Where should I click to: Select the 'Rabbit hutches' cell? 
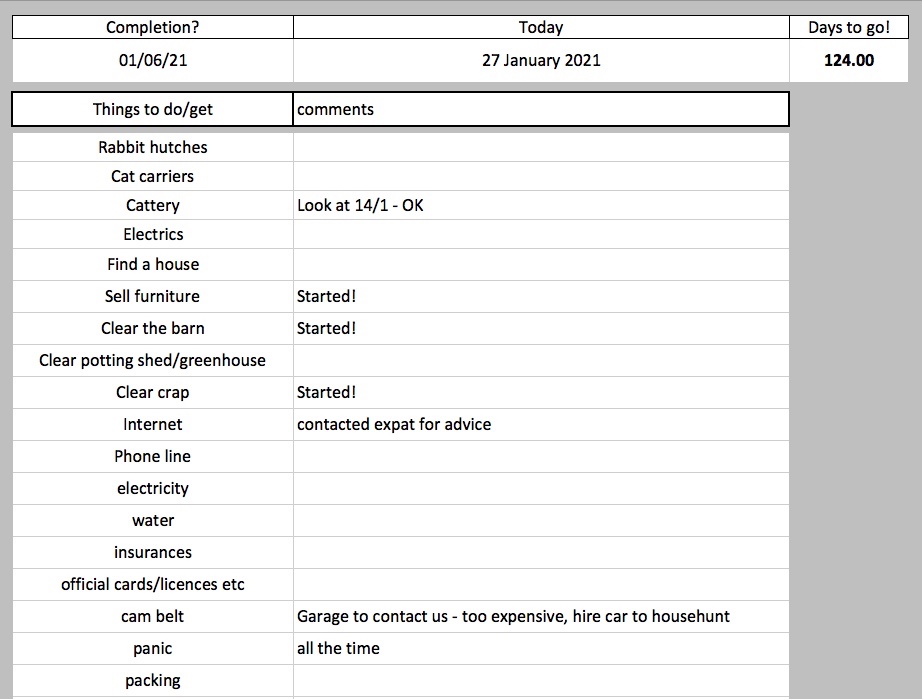[x=153, y=147]
